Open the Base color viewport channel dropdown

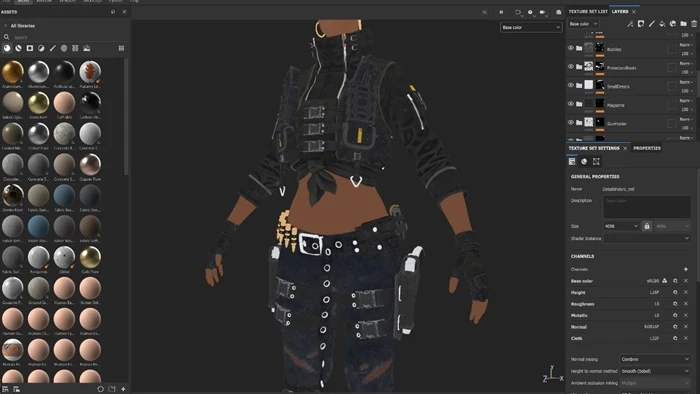[531, 27]
